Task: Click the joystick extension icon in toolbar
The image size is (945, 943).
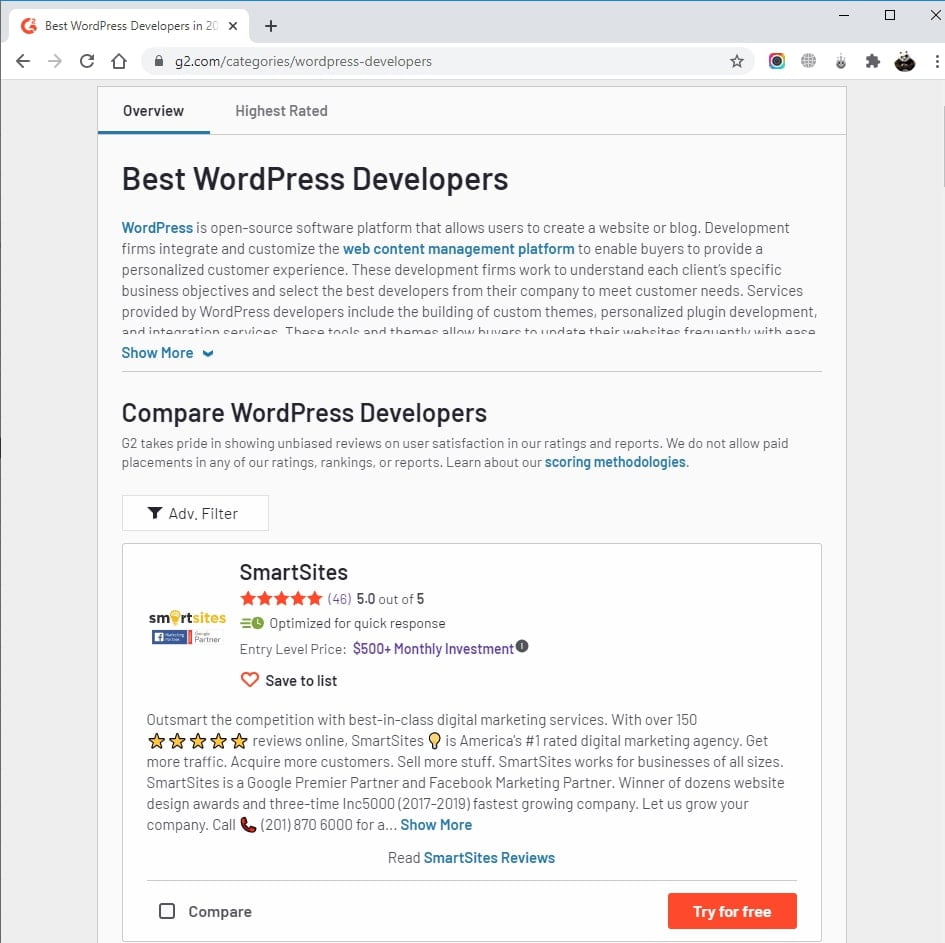Action: point(841,61)
